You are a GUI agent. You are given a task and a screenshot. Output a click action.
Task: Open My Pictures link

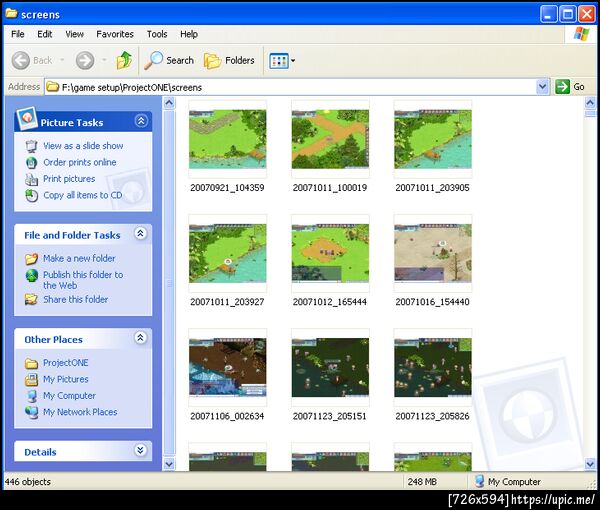click(65, 379)
